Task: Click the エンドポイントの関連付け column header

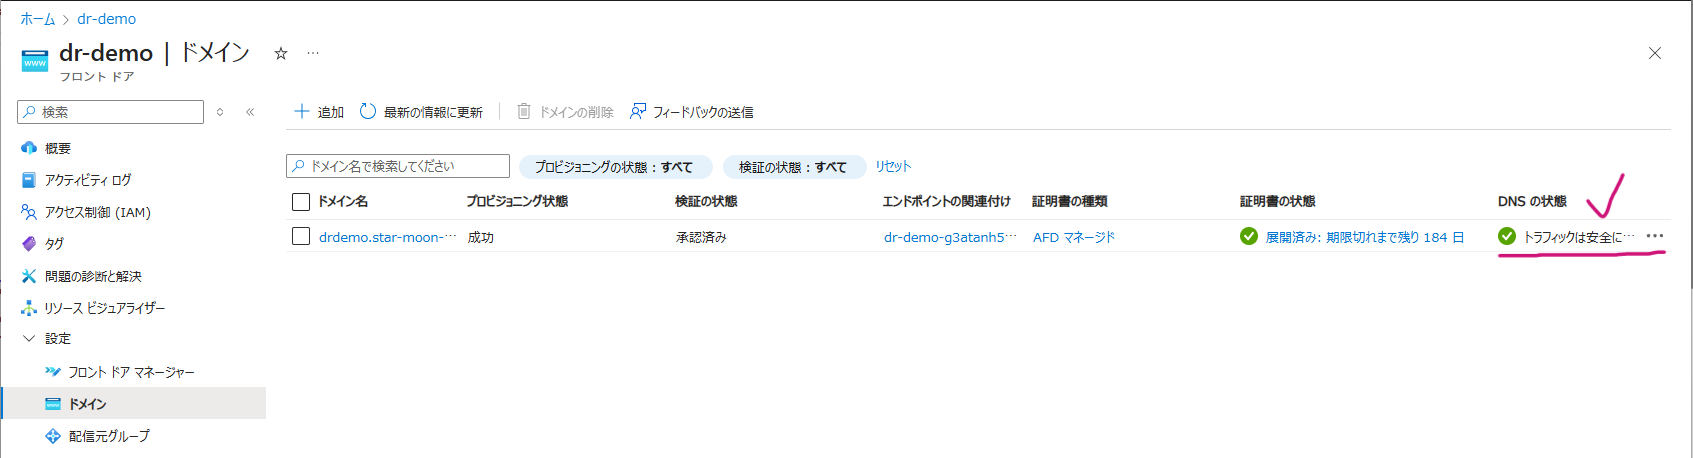Action: [x=947, y=201]
